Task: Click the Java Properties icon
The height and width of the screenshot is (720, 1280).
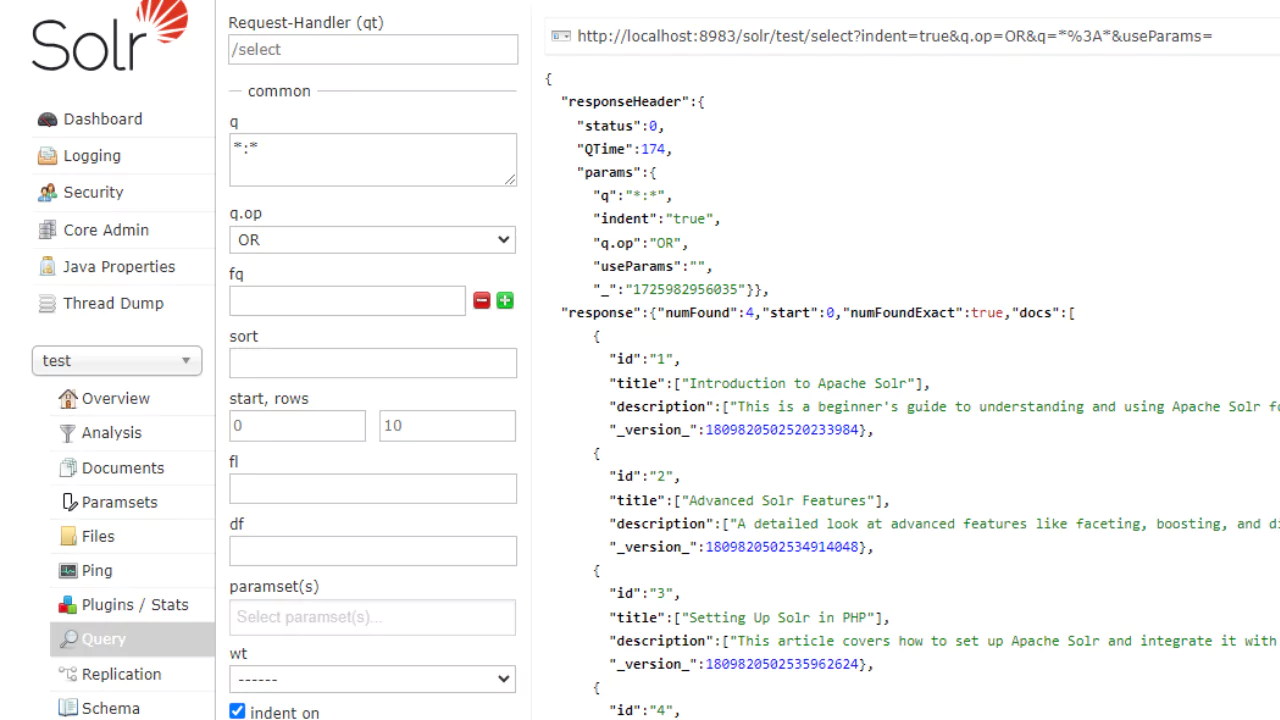Action: pos(47,267)
